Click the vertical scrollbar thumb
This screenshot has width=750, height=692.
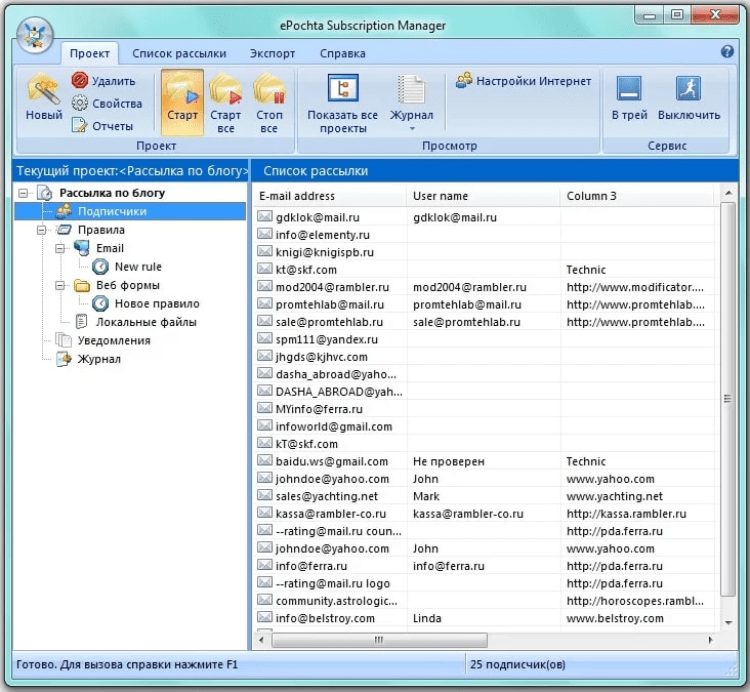click(x=728, y=399)
